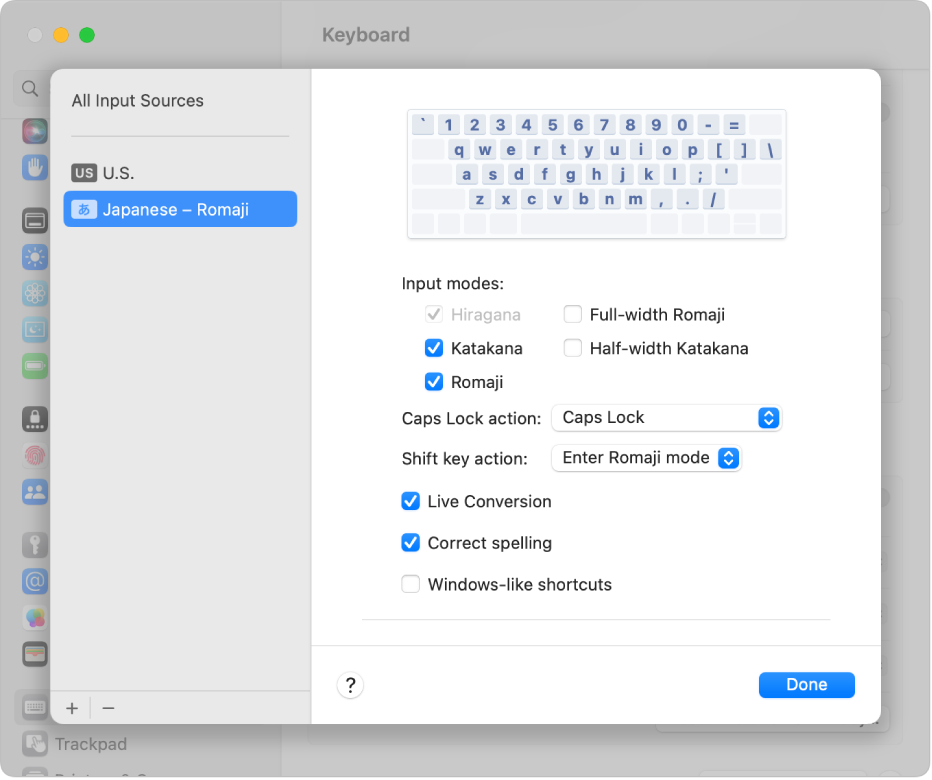The image size is (932, 780).
Task: Open the Caps Lock action dropdown
Action: coord(666,418)
